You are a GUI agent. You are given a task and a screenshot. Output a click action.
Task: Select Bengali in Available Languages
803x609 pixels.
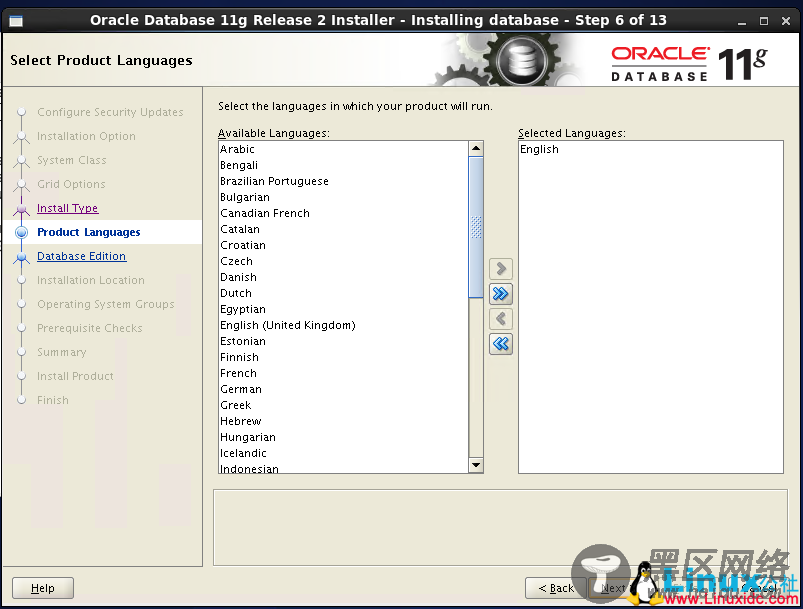click(343, 165)
